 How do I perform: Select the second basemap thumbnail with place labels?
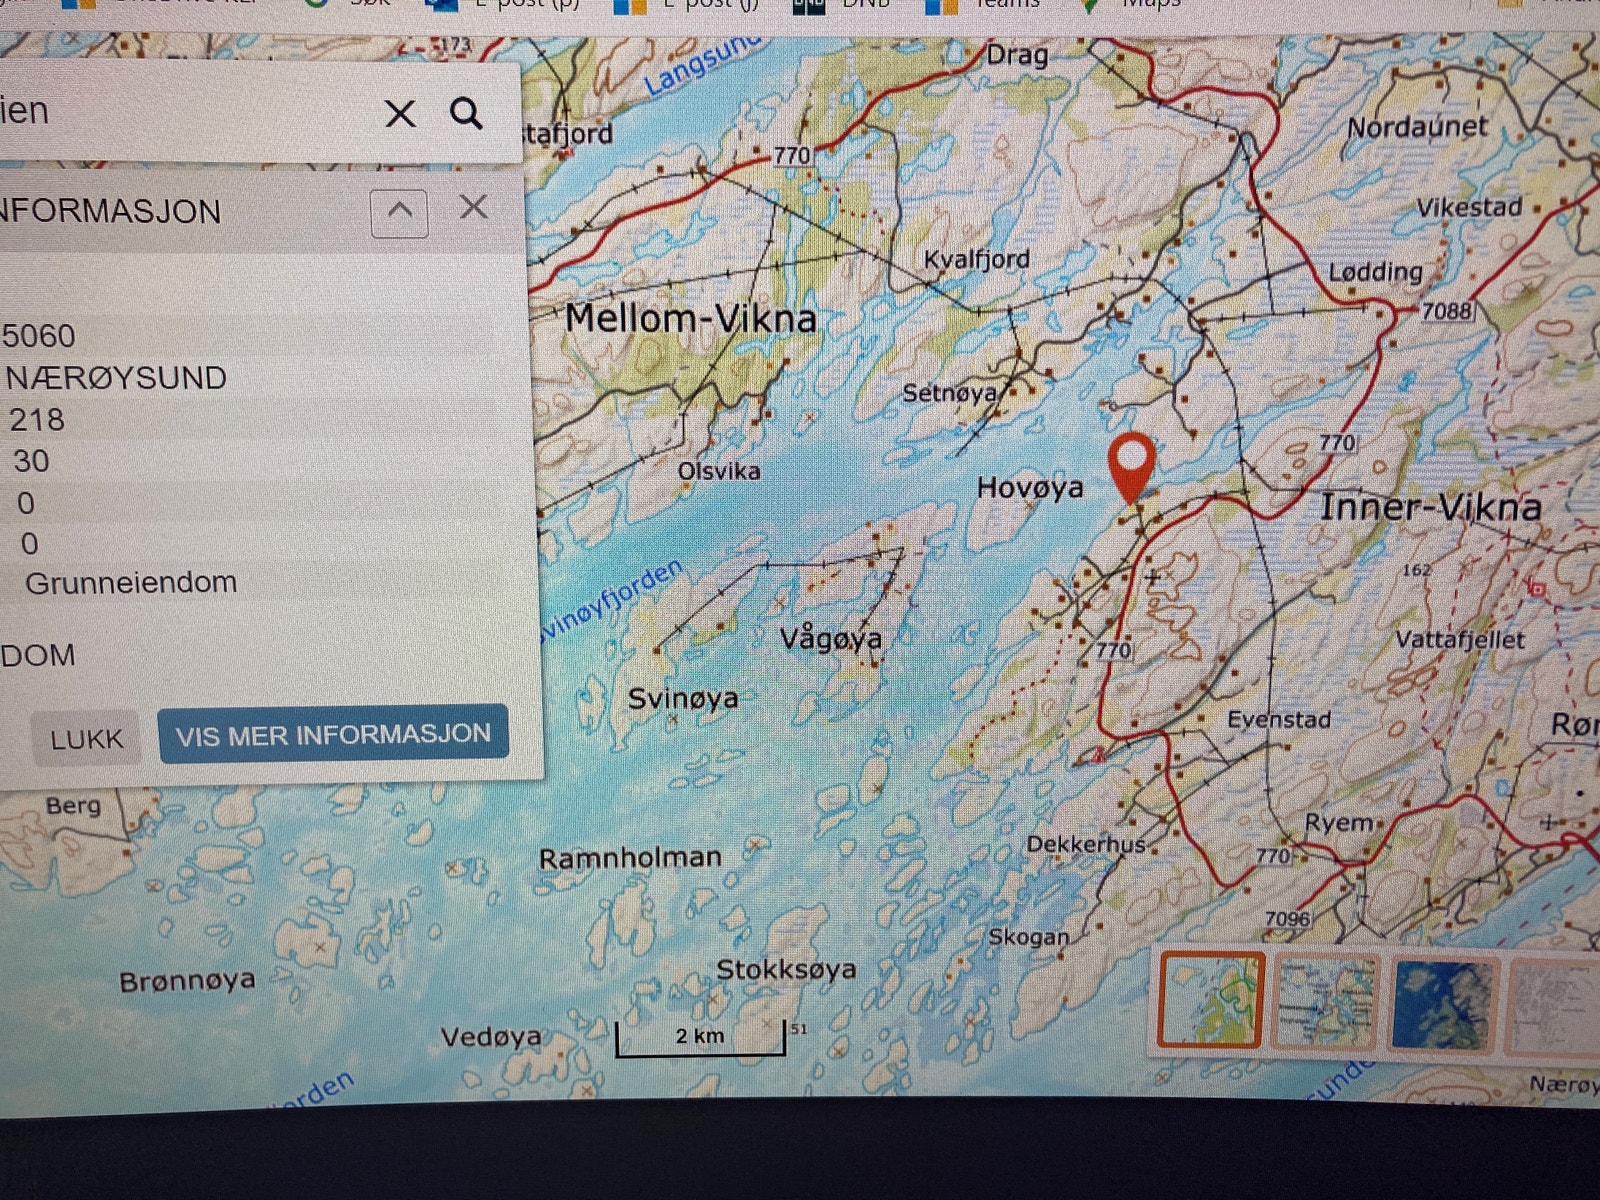(1325, 1003)
